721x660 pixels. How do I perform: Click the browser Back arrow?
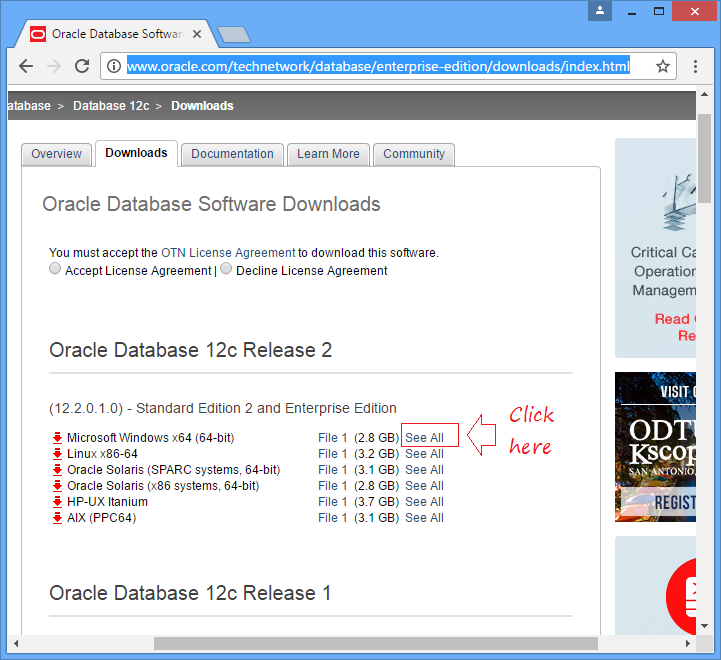(26, 66)
